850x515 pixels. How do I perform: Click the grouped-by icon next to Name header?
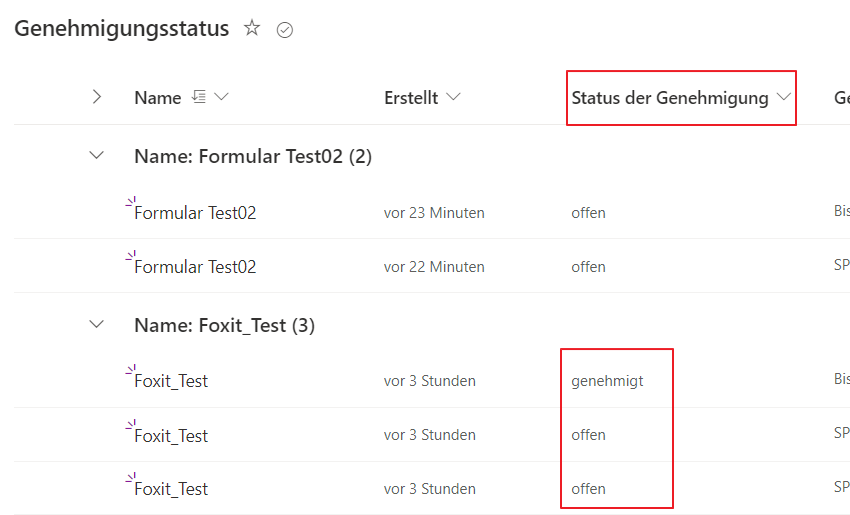pos(198,97)
